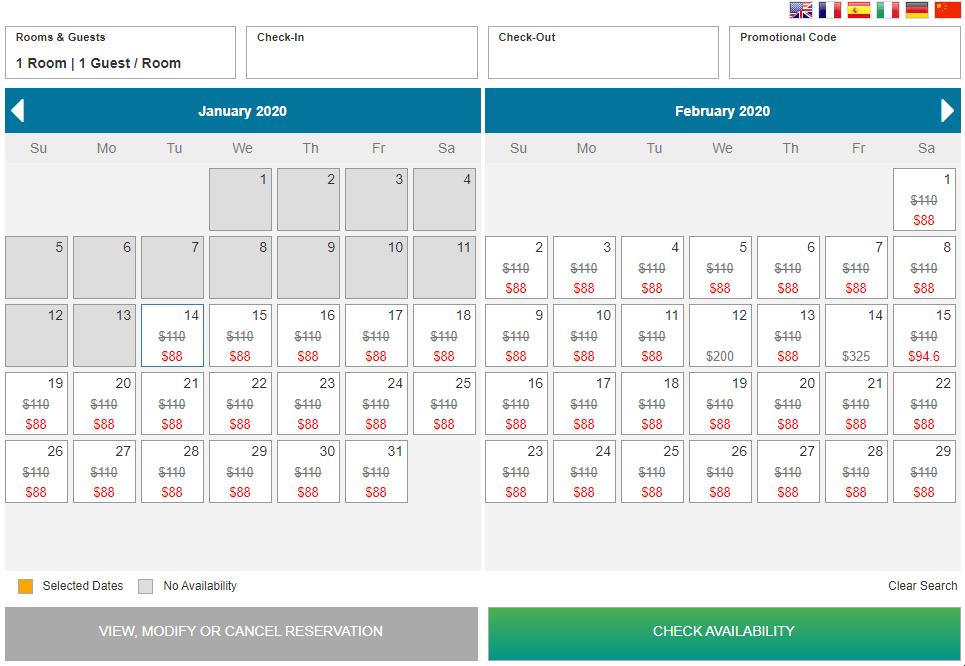The image size is (965, 666).
Task: Choose the Spanish flag language
Action: coord(859,10)
